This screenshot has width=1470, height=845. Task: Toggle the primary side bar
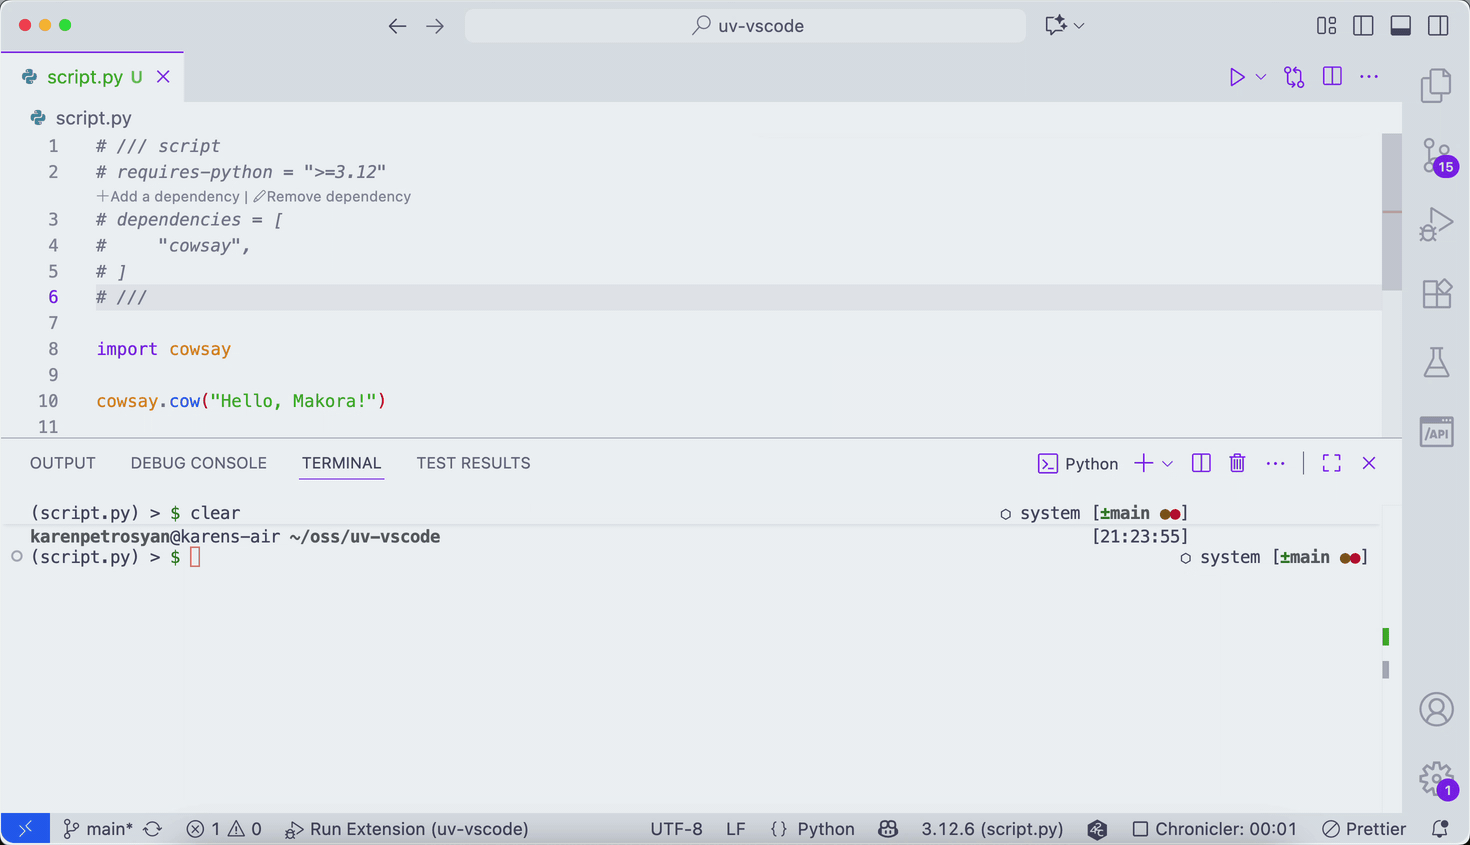tap(1363, 26)
